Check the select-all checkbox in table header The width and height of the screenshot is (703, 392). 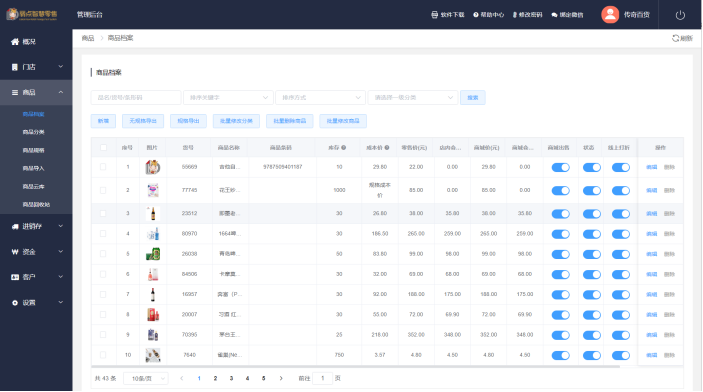click(104, 148)
